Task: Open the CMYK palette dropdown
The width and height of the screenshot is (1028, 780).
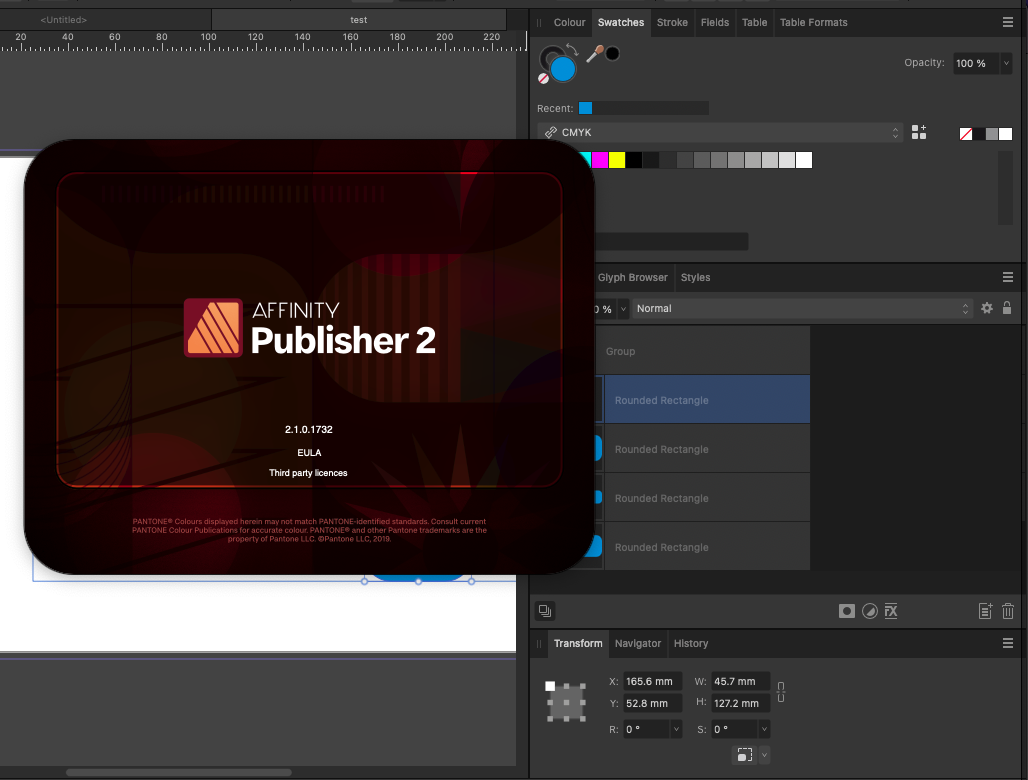Action: coord(720,132)
